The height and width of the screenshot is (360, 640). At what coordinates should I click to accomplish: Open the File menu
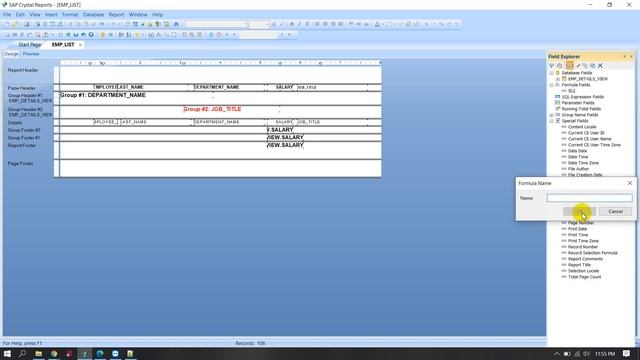pos(7,14)
